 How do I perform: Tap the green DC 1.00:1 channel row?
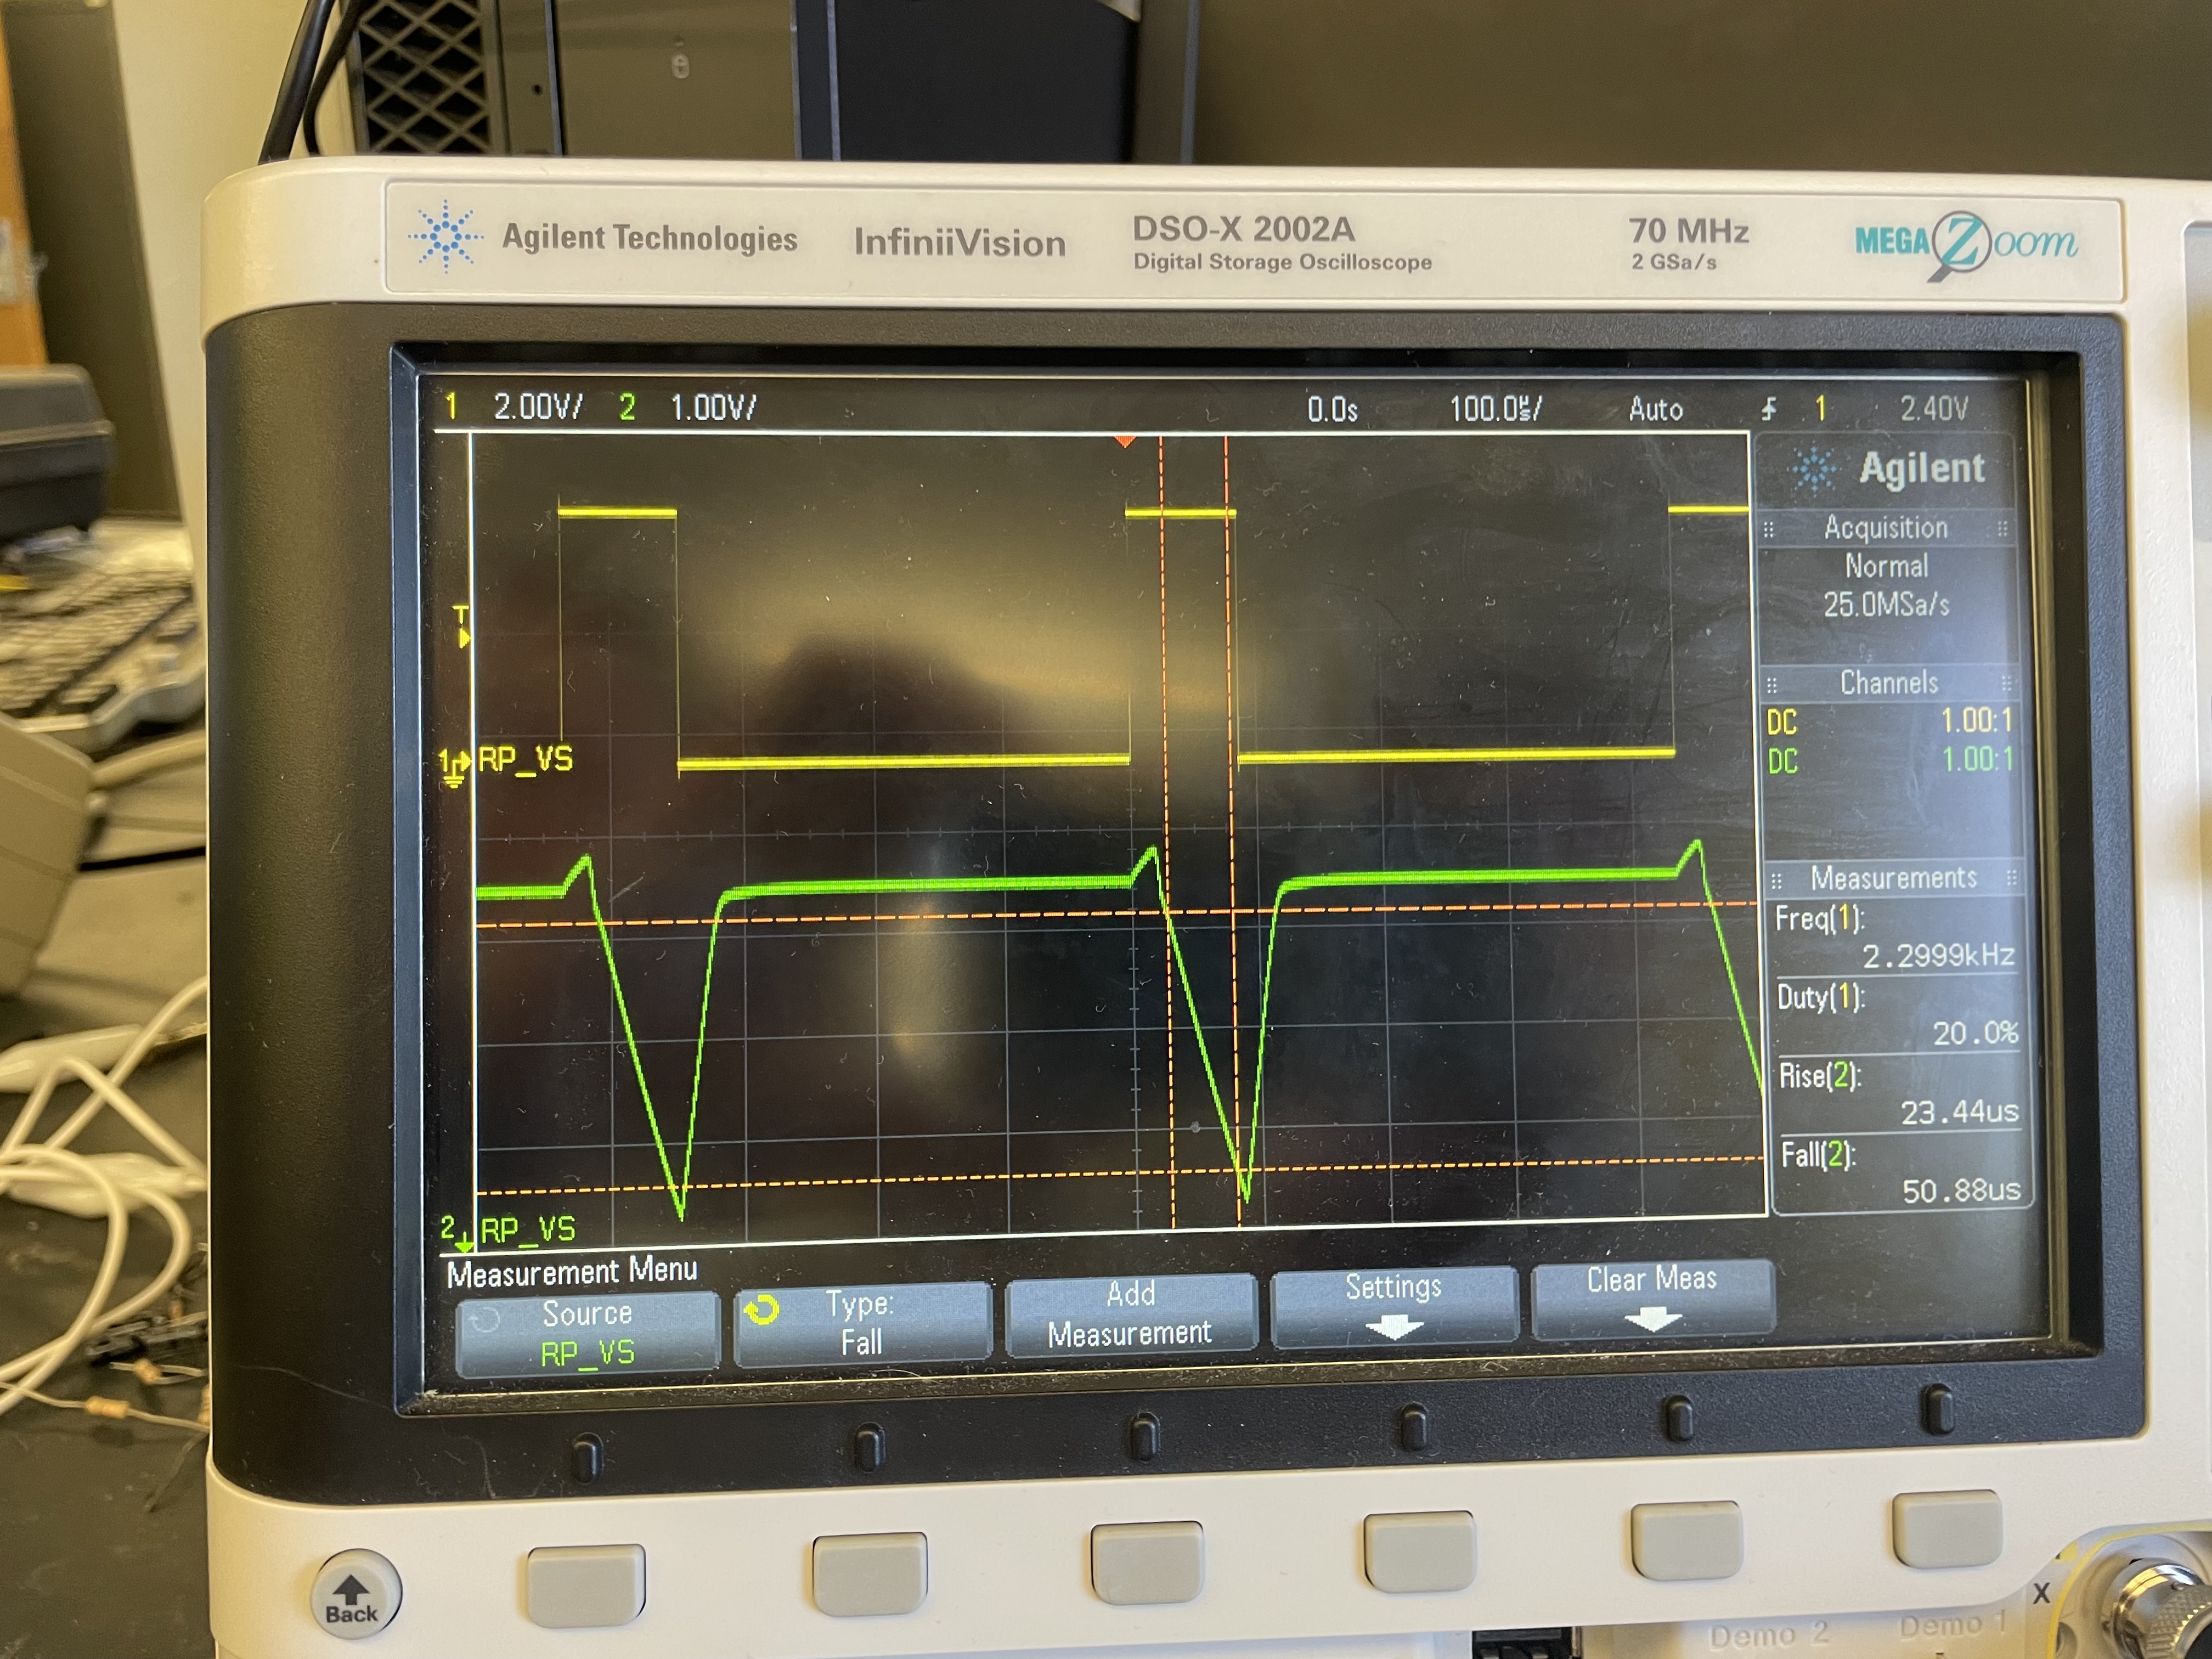(x=1890, y=761)
